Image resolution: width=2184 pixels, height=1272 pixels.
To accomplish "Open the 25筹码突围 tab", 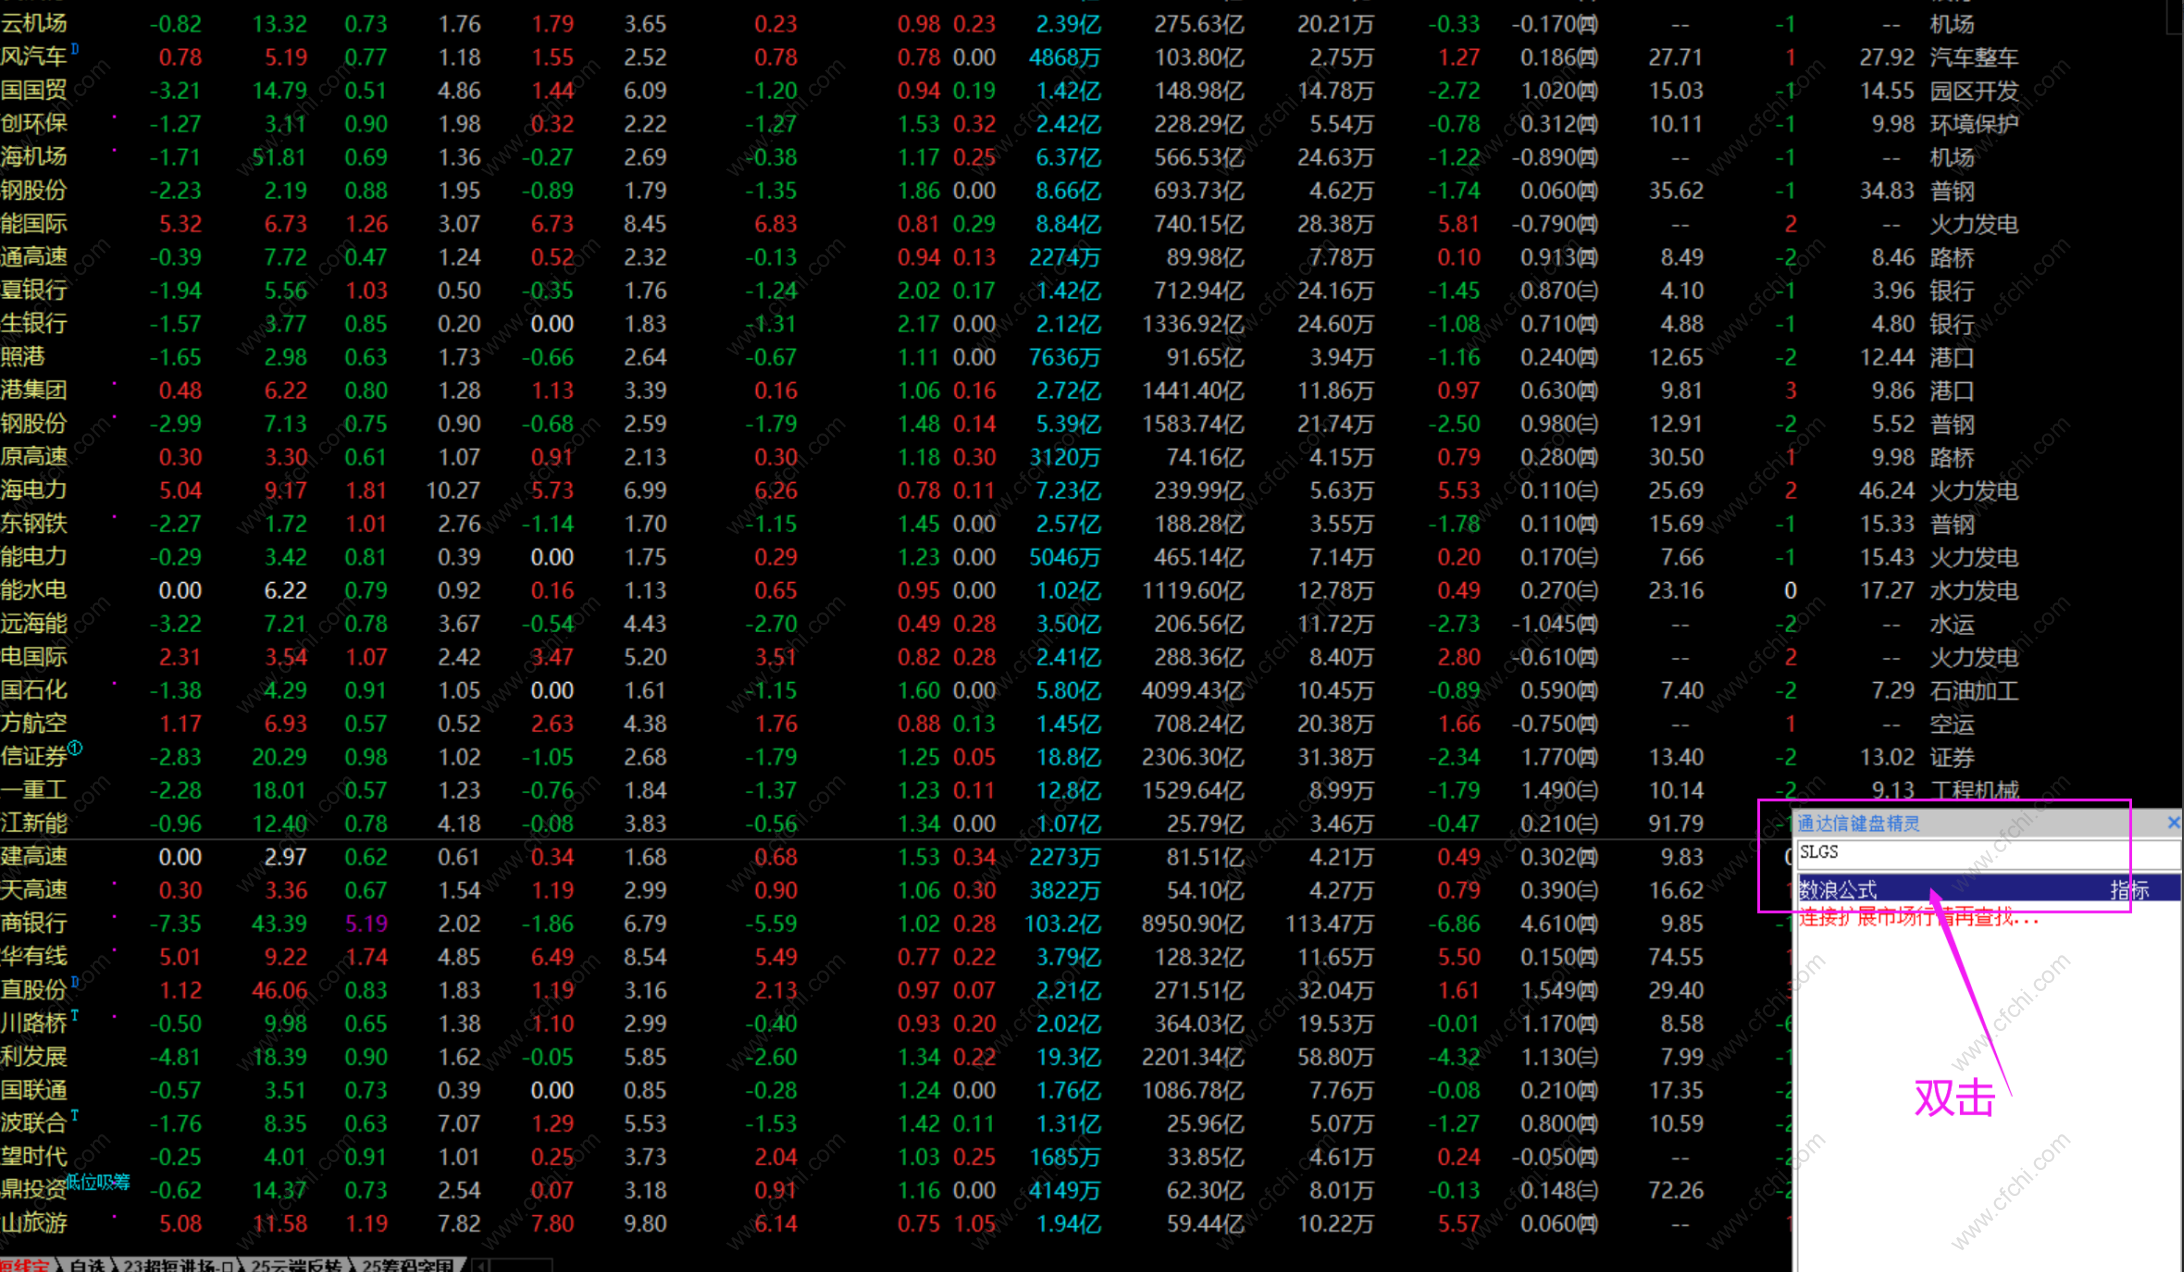I will pos(406,1265).
